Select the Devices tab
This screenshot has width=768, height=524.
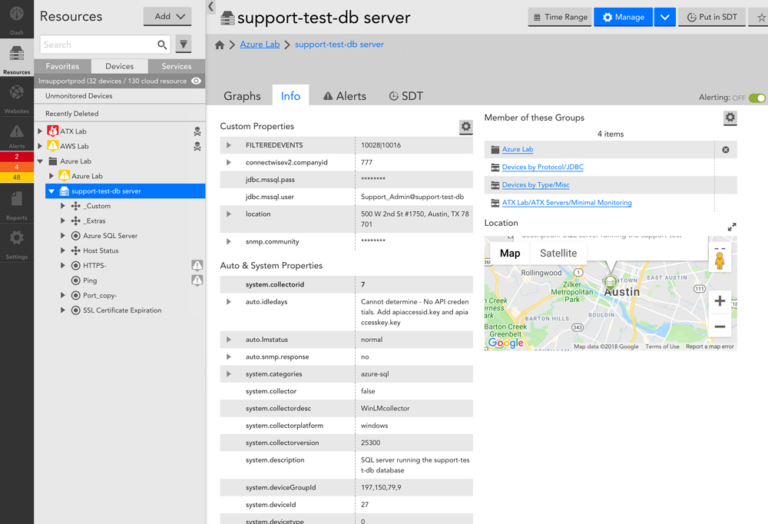coord(120,66)
